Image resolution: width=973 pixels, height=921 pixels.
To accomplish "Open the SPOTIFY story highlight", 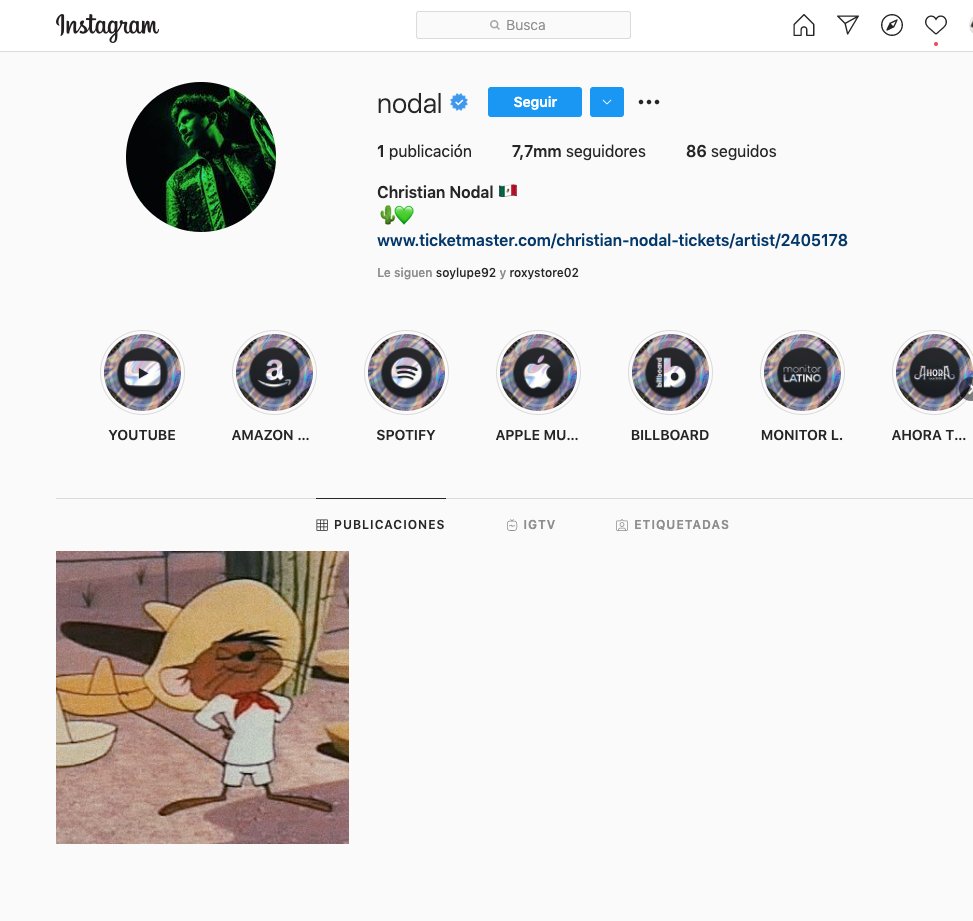I will coord(406,372).
